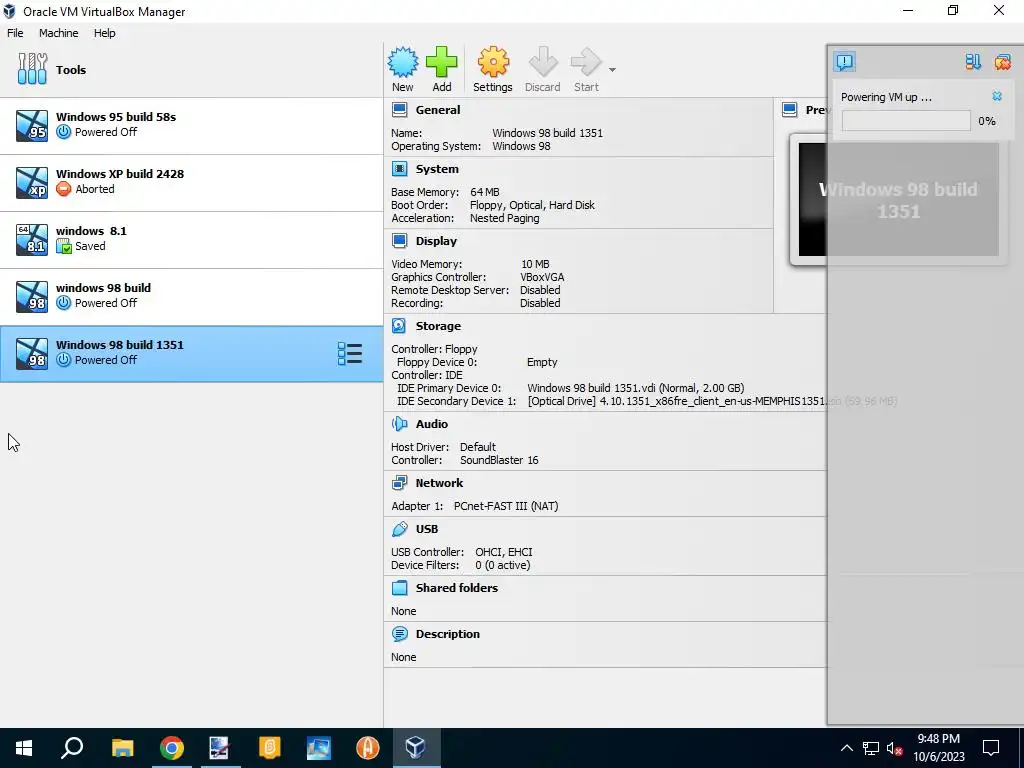Click the USB section header
Image resolution: width=1024 pixels, height=768 pixels.
click(426, 528)
